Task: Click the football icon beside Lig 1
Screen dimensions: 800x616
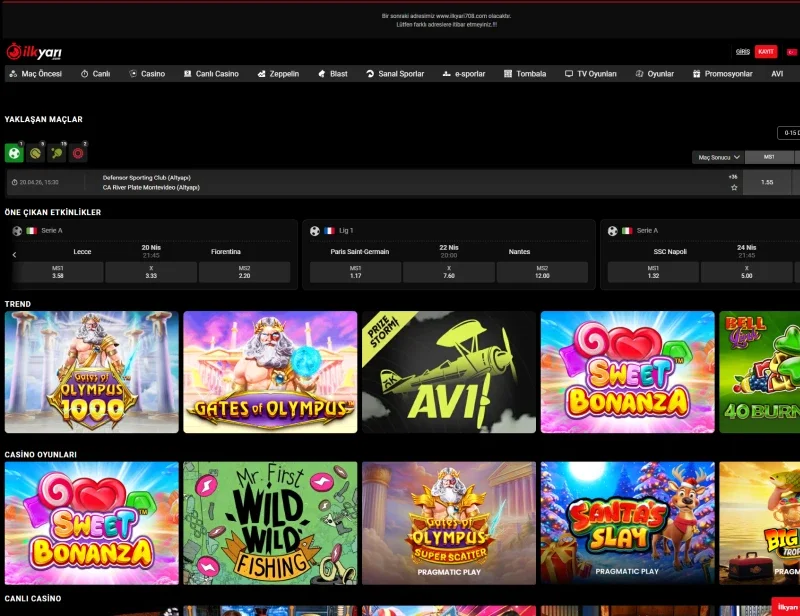Action: tap(315, 231)
